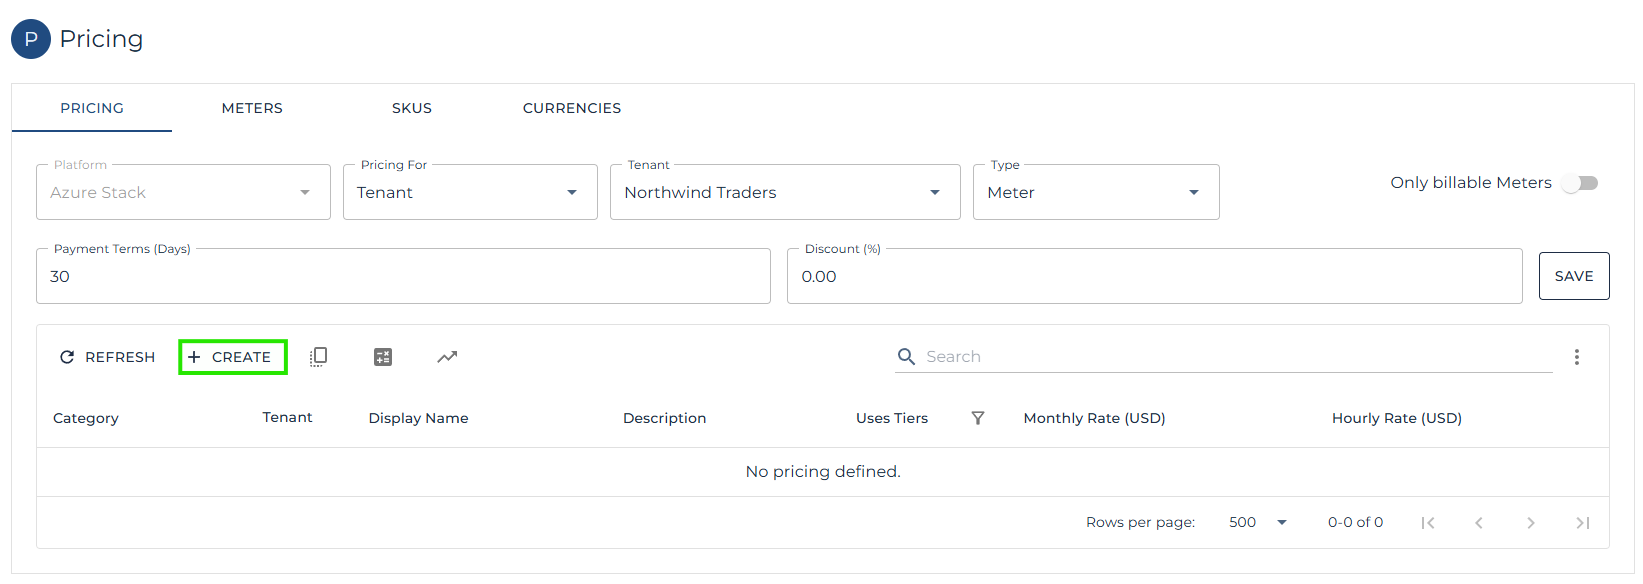
Task: Click the search magnifier icon
Action: click(906, 357)
